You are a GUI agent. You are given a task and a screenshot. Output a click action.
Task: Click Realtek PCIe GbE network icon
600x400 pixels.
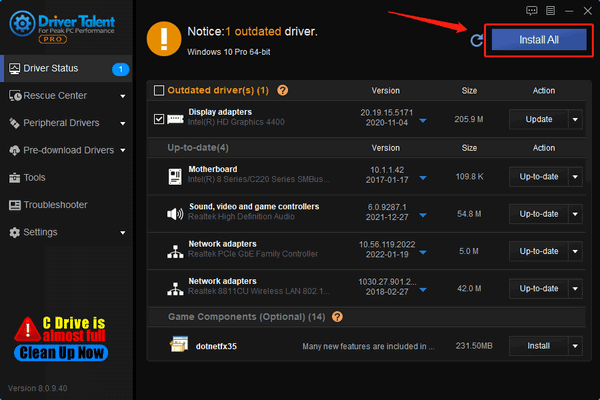tap(175, 251)
